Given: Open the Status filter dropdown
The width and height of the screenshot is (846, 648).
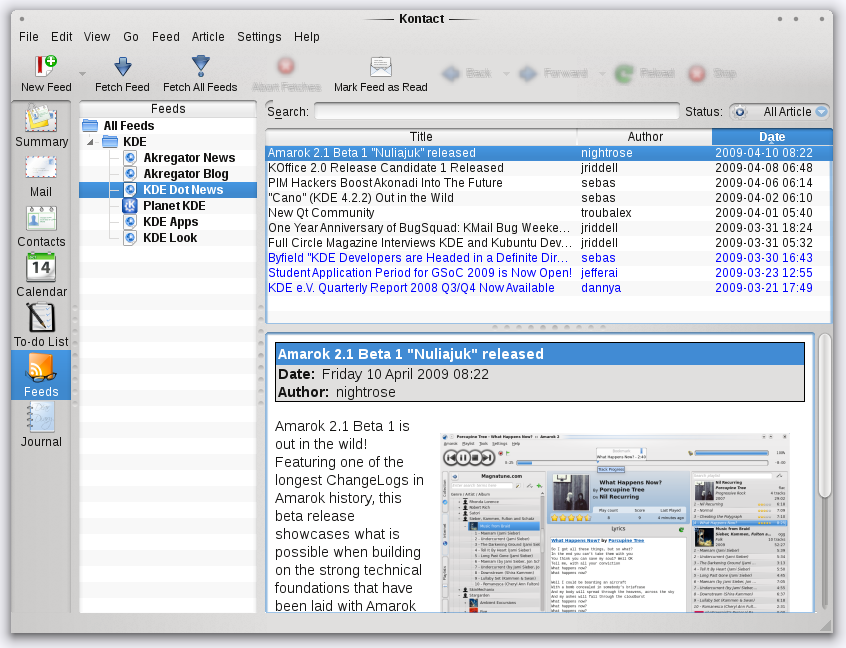Looking at the screenshot, I should pos(782,112).
